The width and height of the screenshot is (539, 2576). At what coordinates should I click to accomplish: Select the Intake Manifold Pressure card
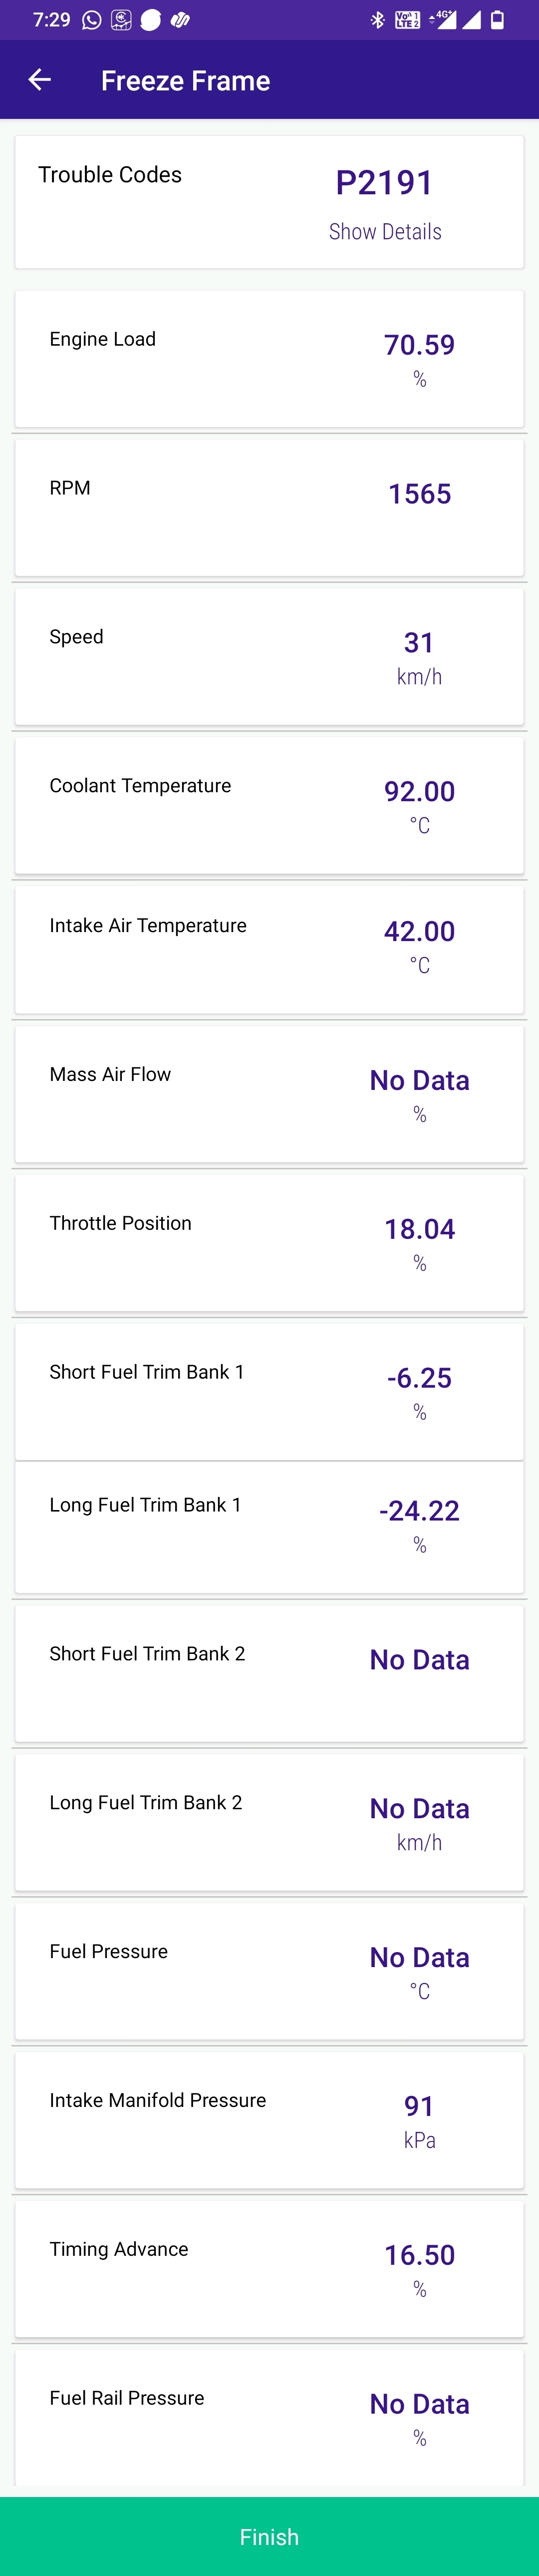pos(269,2119)
